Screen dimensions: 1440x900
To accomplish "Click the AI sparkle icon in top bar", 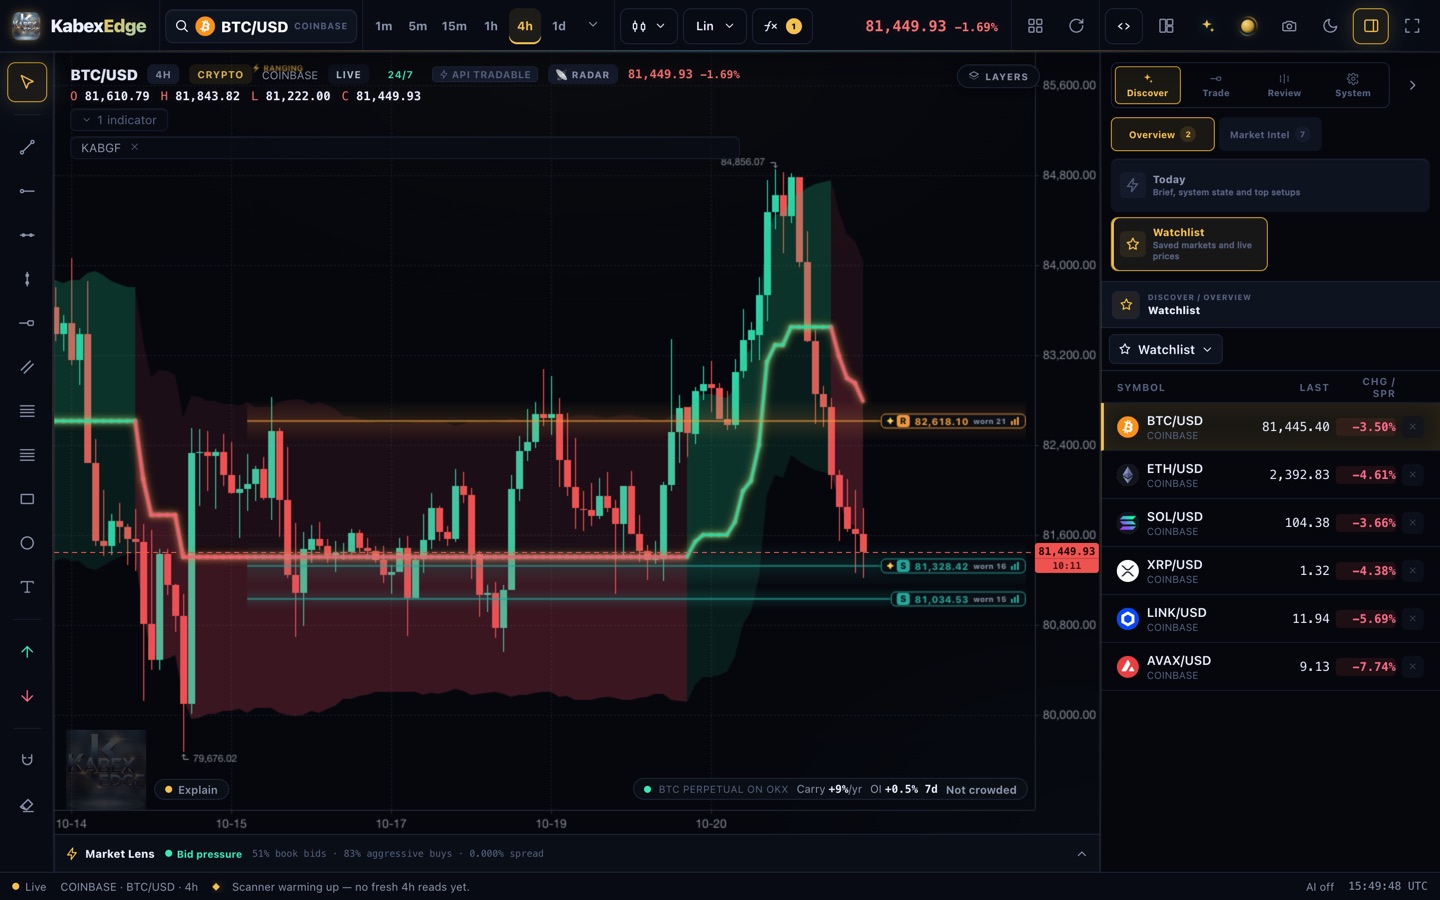I will pos(1207,26).
